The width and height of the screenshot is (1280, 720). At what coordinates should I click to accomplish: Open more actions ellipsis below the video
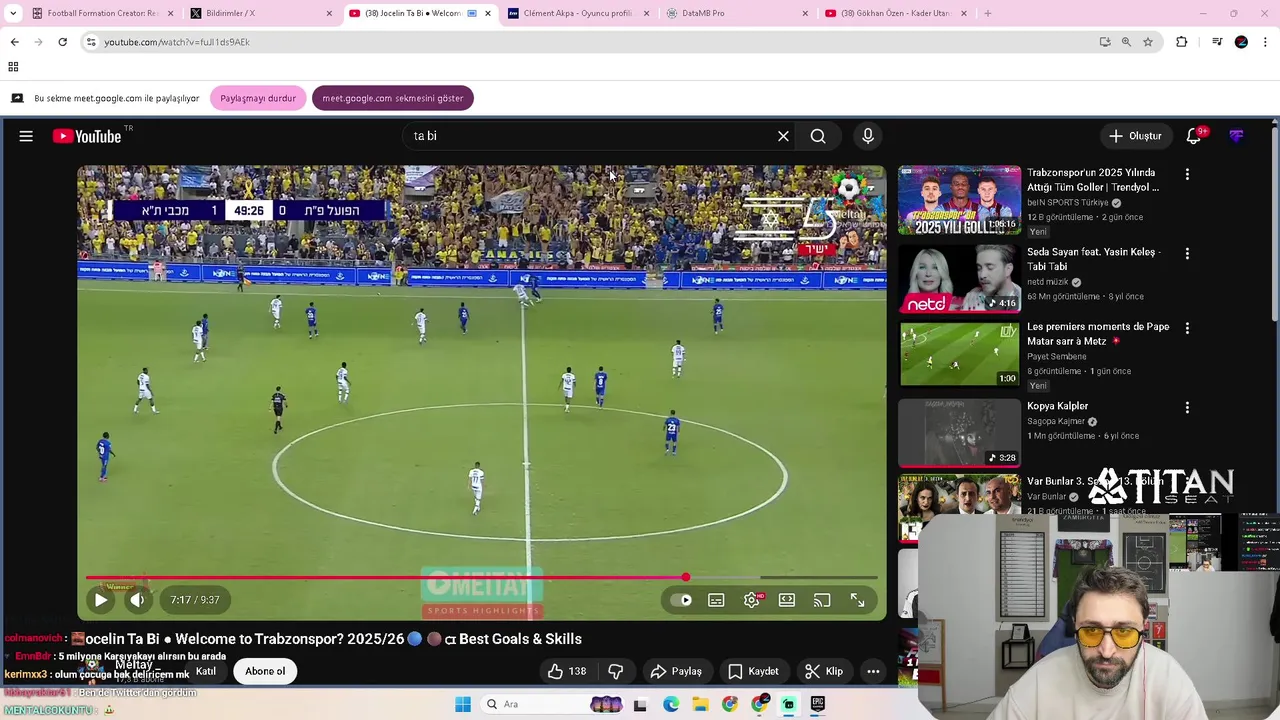pyautogui.click(x=873, y=671)
